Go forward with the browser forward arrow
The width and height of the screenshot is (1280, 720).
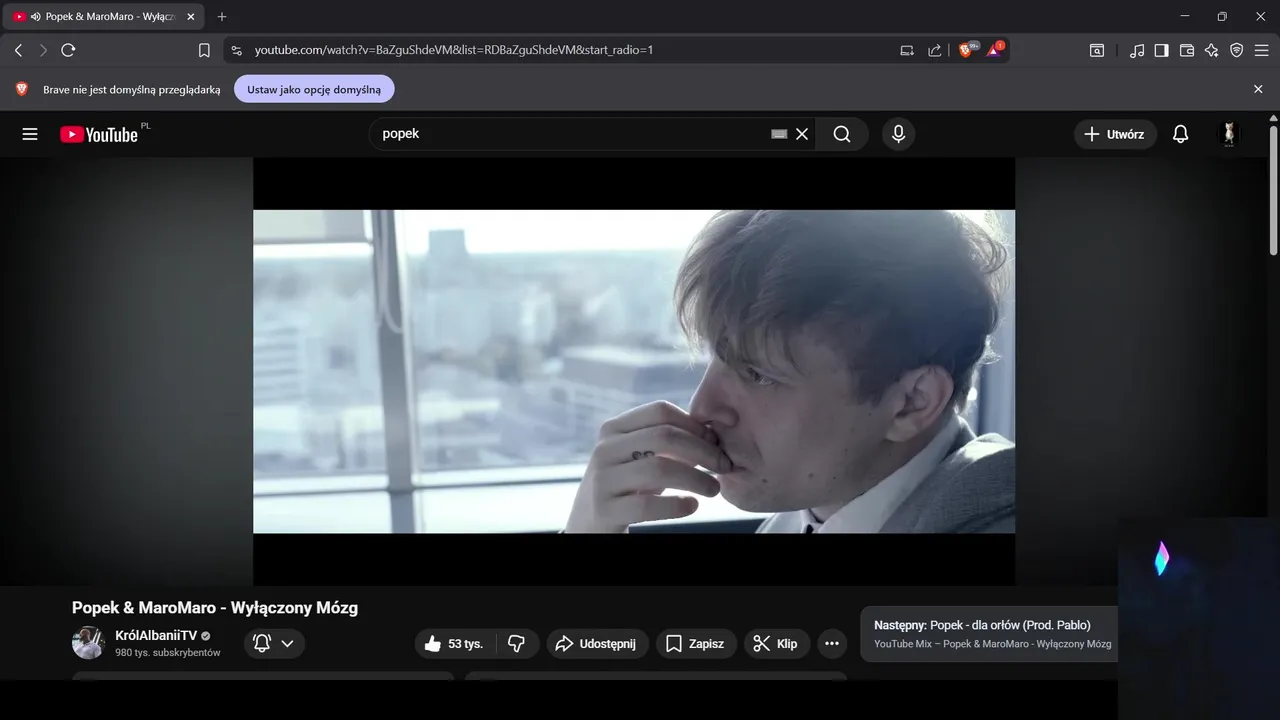pos(43,50)
